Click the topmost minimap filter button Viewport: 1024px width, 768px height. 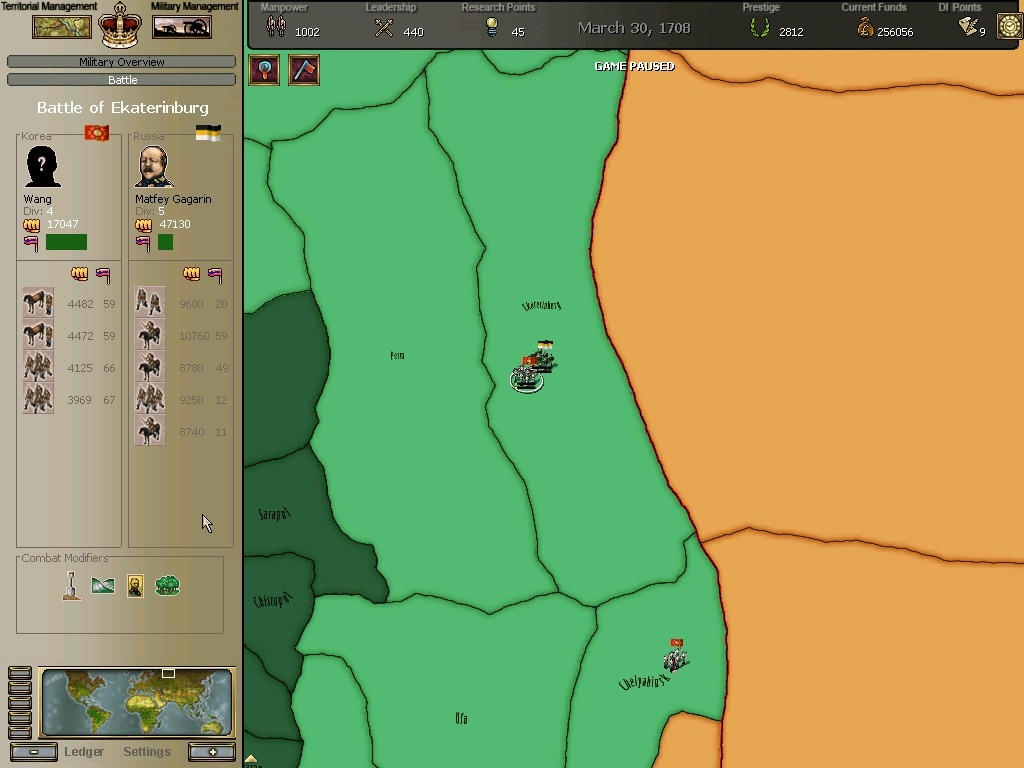pyautogui.click(x=20, y=673)
